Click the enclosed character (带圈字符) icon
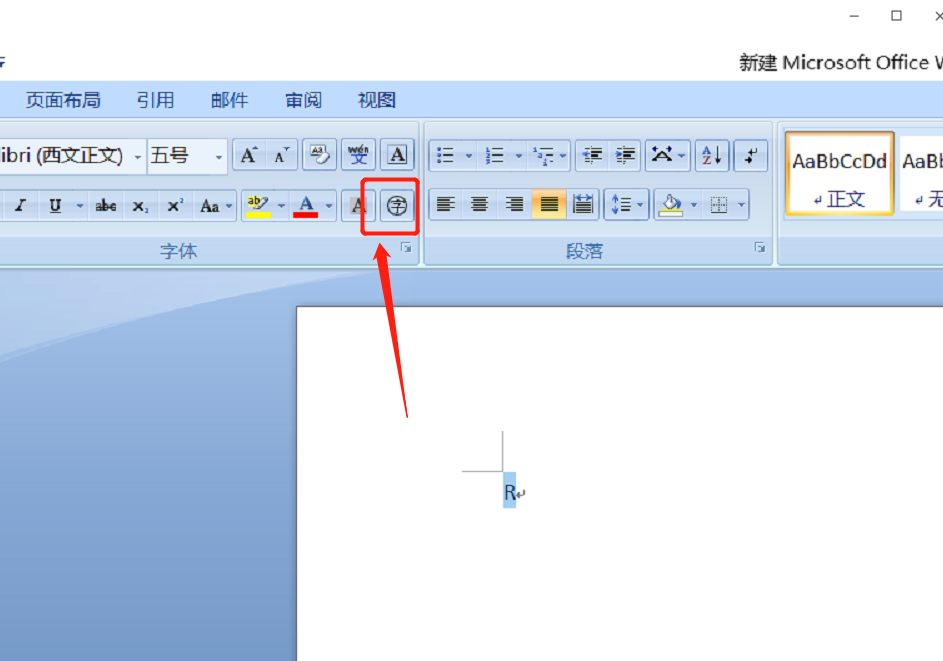 click(x=397, y=206)
